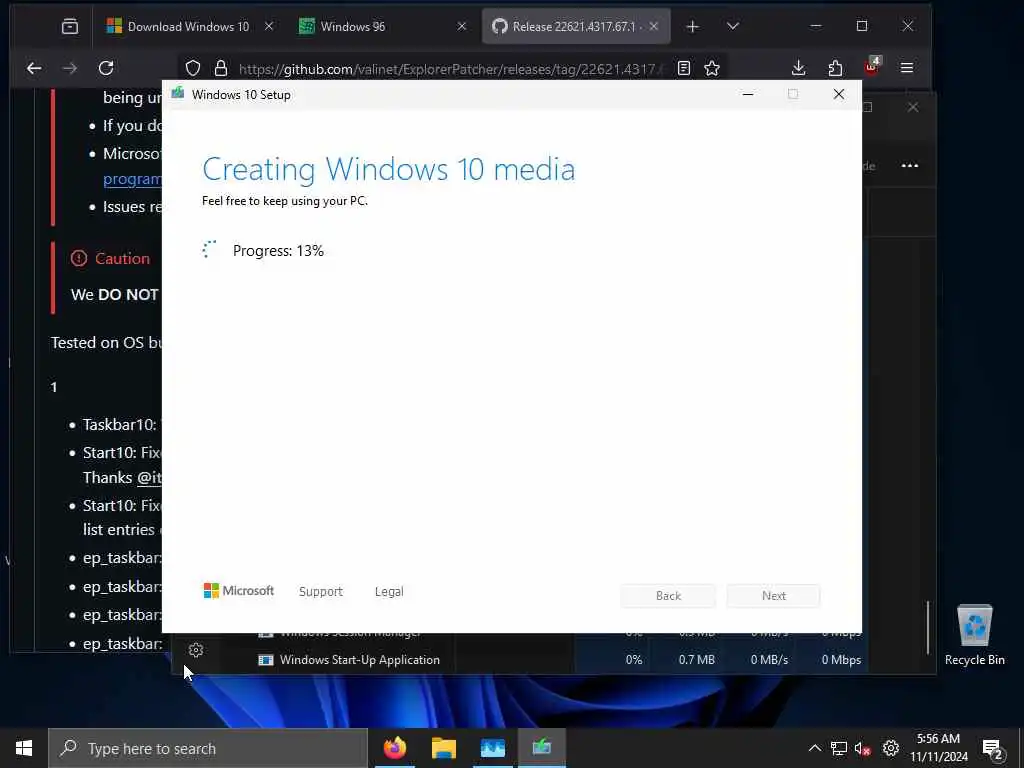Screen dimensions: 1024x768
Task: Click the settings gear tray icon
Action: tap(891, 748)
